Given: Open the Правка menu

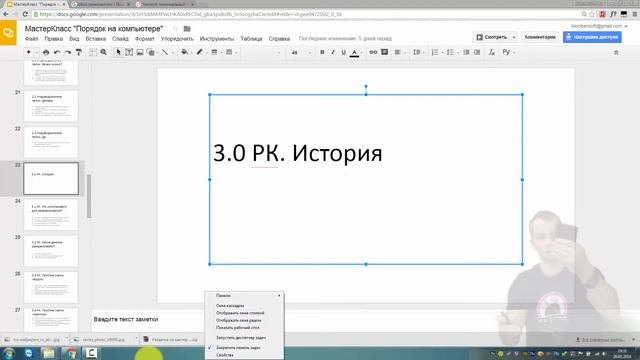Looking at the screenshot, I should point(53,39).
